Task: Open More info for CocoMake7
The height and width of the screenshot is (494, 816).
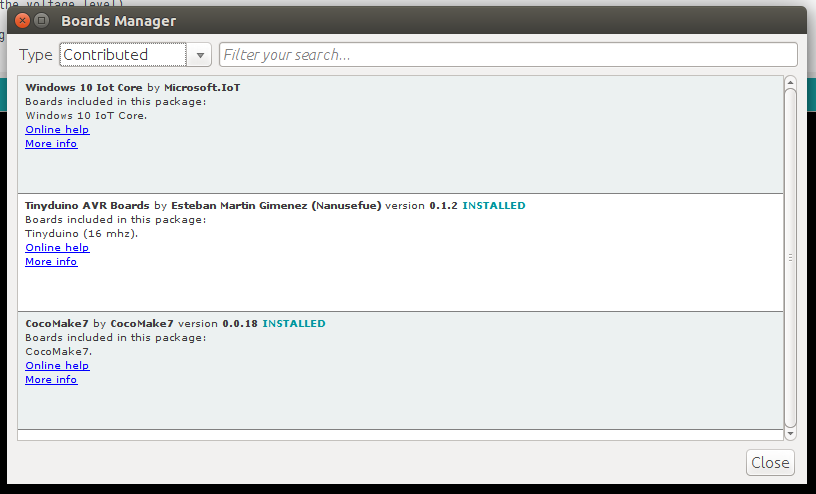Action: [51, 380]
